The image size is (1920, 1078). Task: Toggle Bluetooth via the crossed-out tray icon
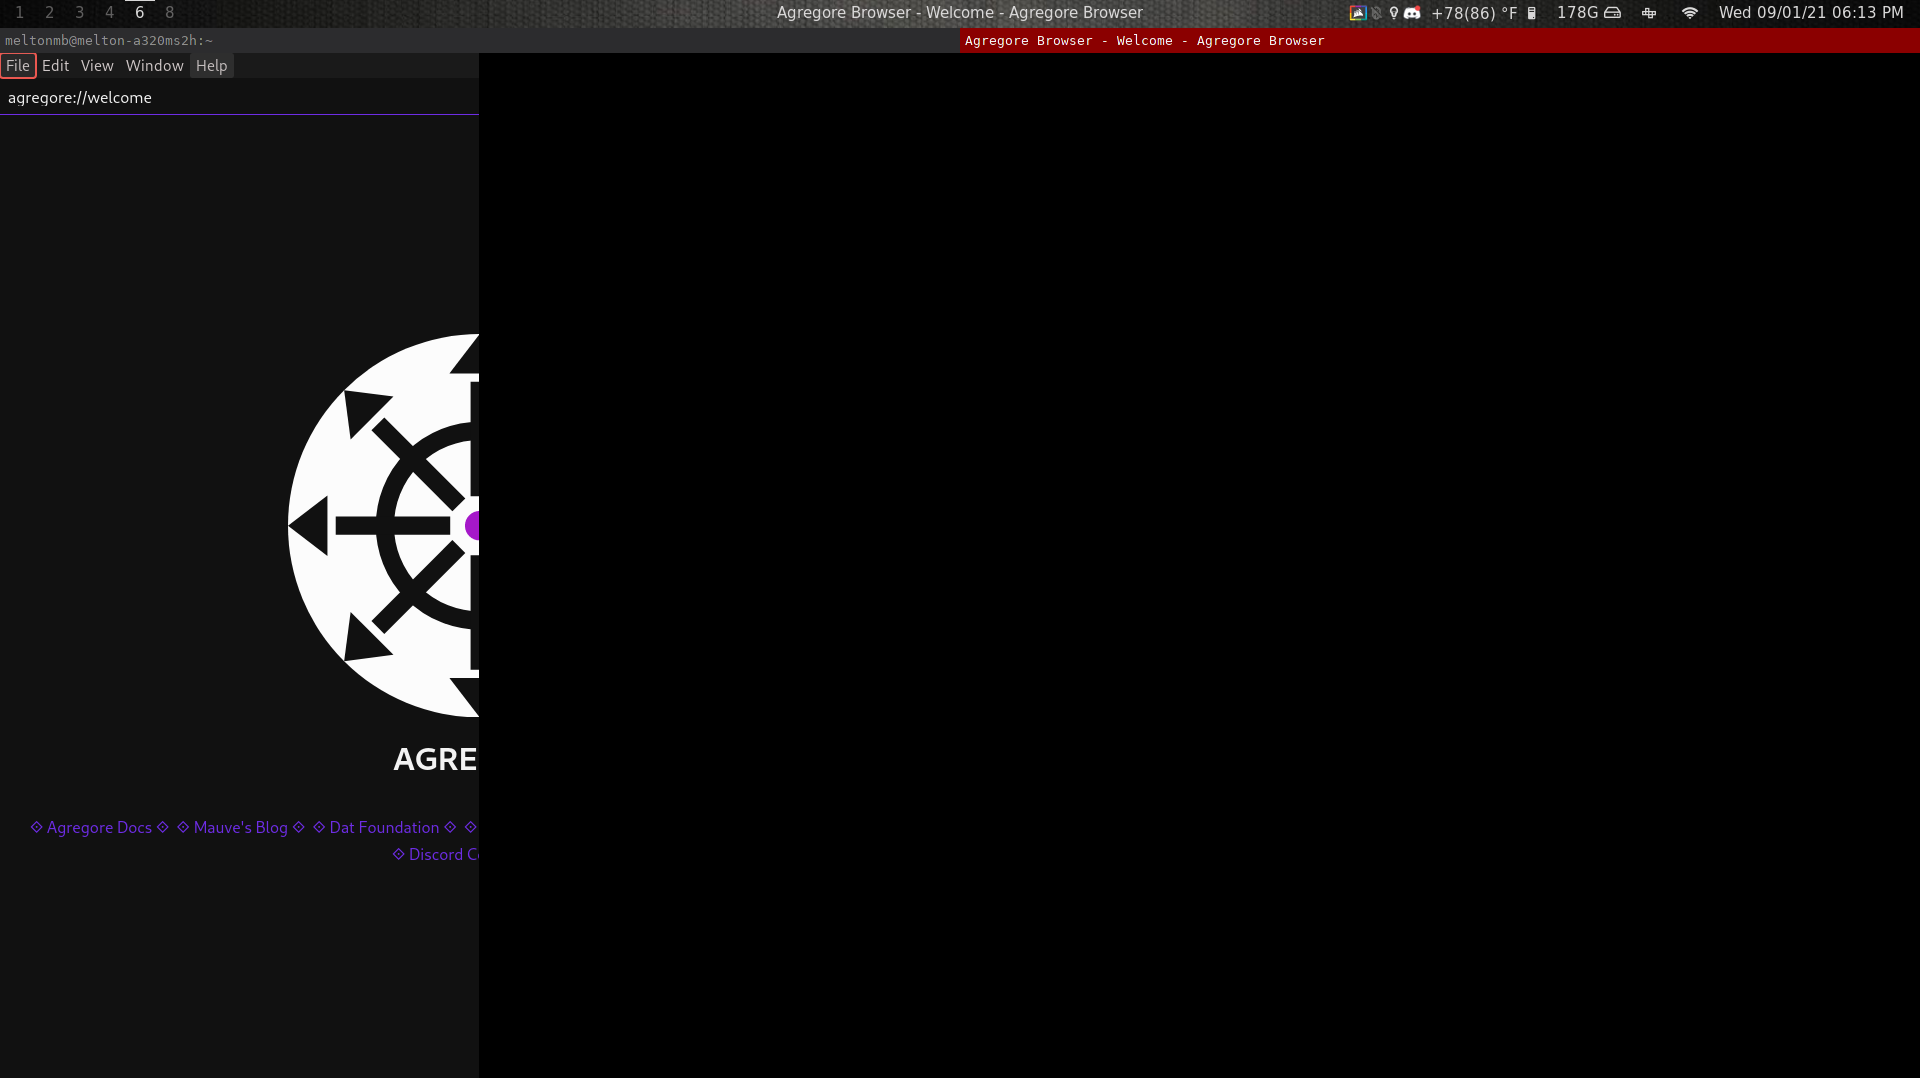tap(1377, 13)
